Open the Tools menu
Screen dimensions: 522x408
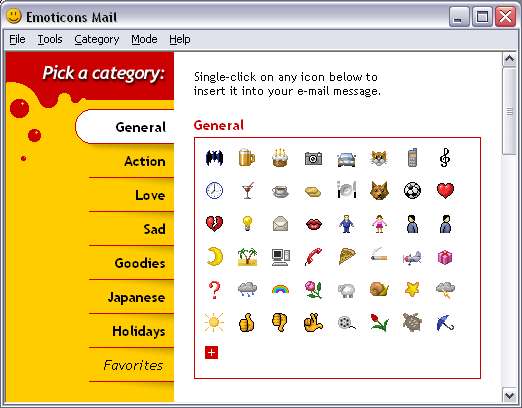point(50,39)
